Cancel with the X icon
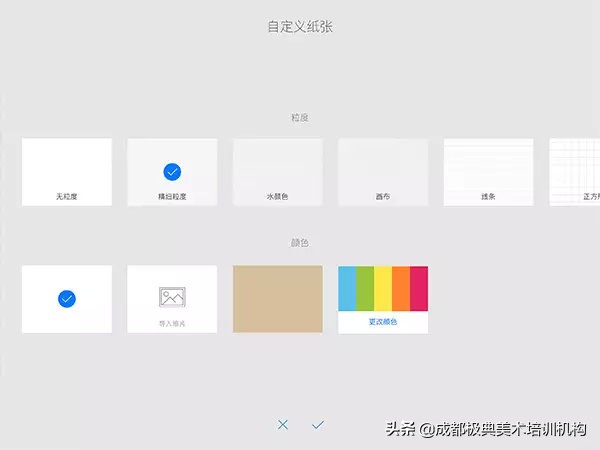This screenshot has height=450, width=600. click(x=283, y=424)
